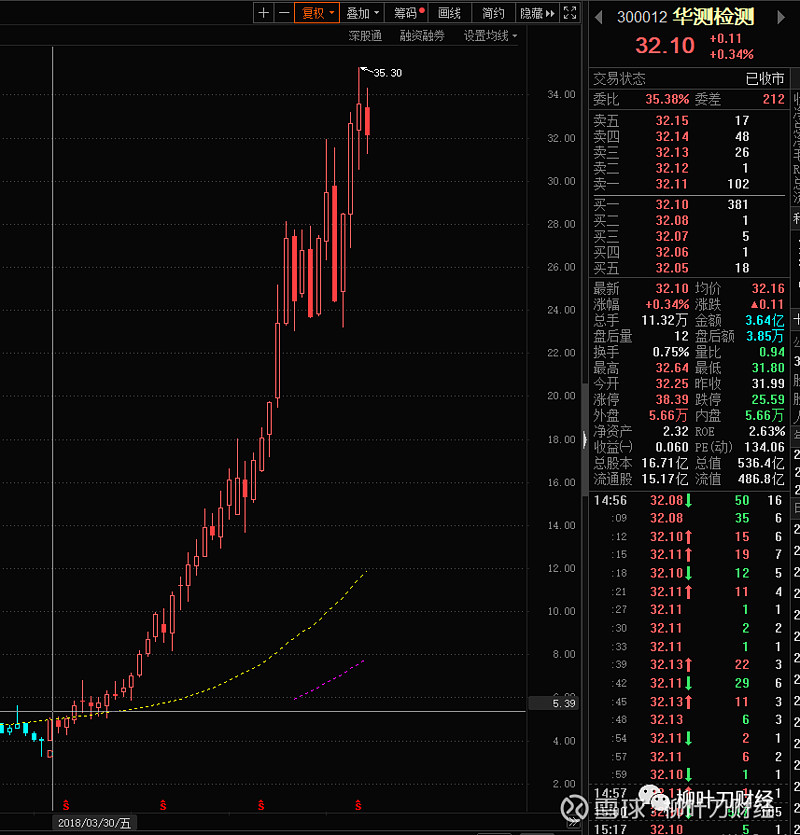800x835 pixels.
Task: Click the 35.30 high price marker
Action: tap(387, 72)
